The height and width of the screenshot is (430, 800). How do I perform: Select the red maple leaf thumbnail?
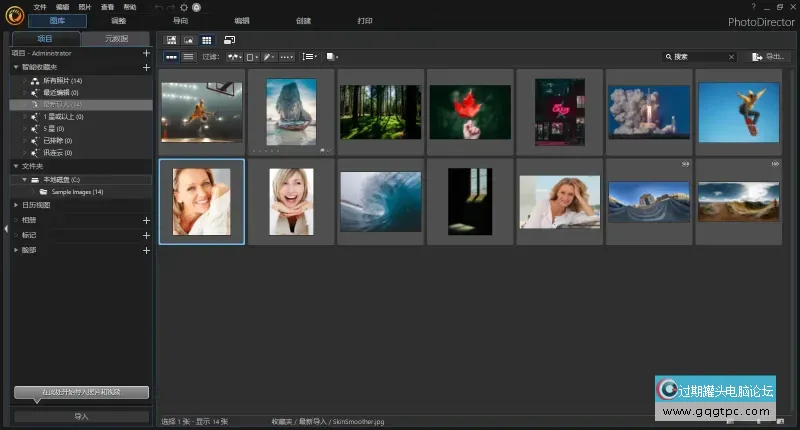(x=470, y=112)
